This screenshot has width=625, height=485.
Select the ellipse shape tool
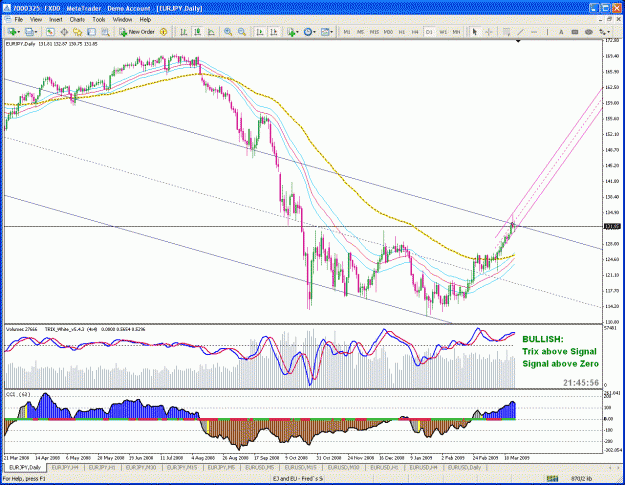[589, 32]
